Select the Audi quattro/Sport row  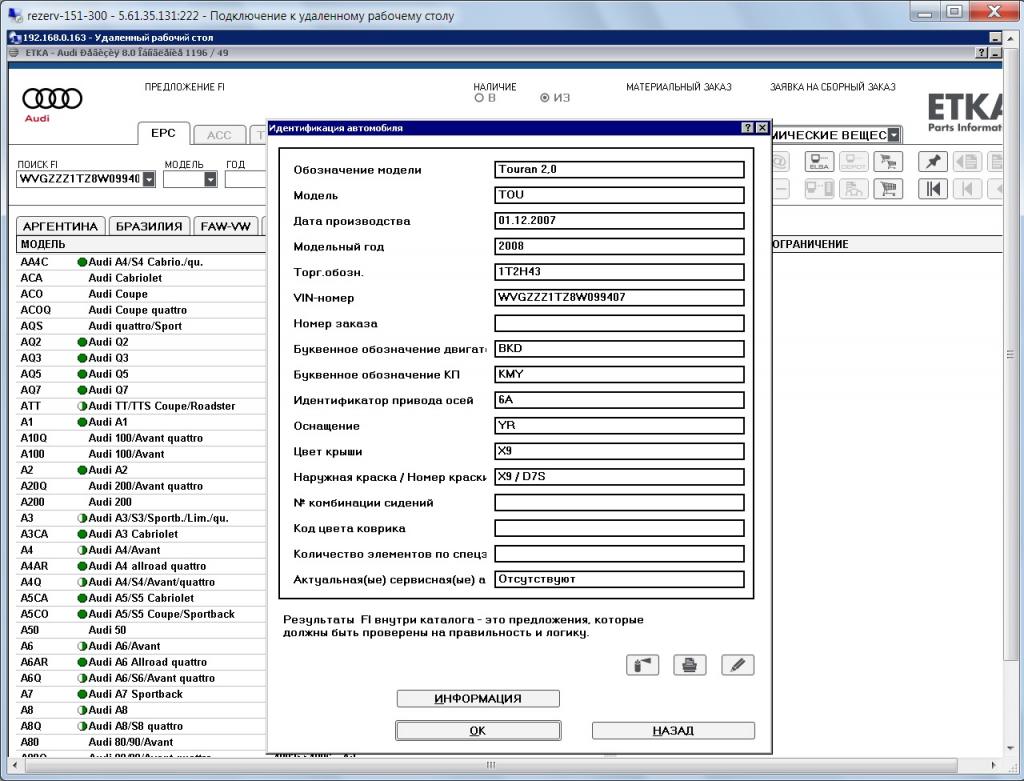tap(141, 326)
